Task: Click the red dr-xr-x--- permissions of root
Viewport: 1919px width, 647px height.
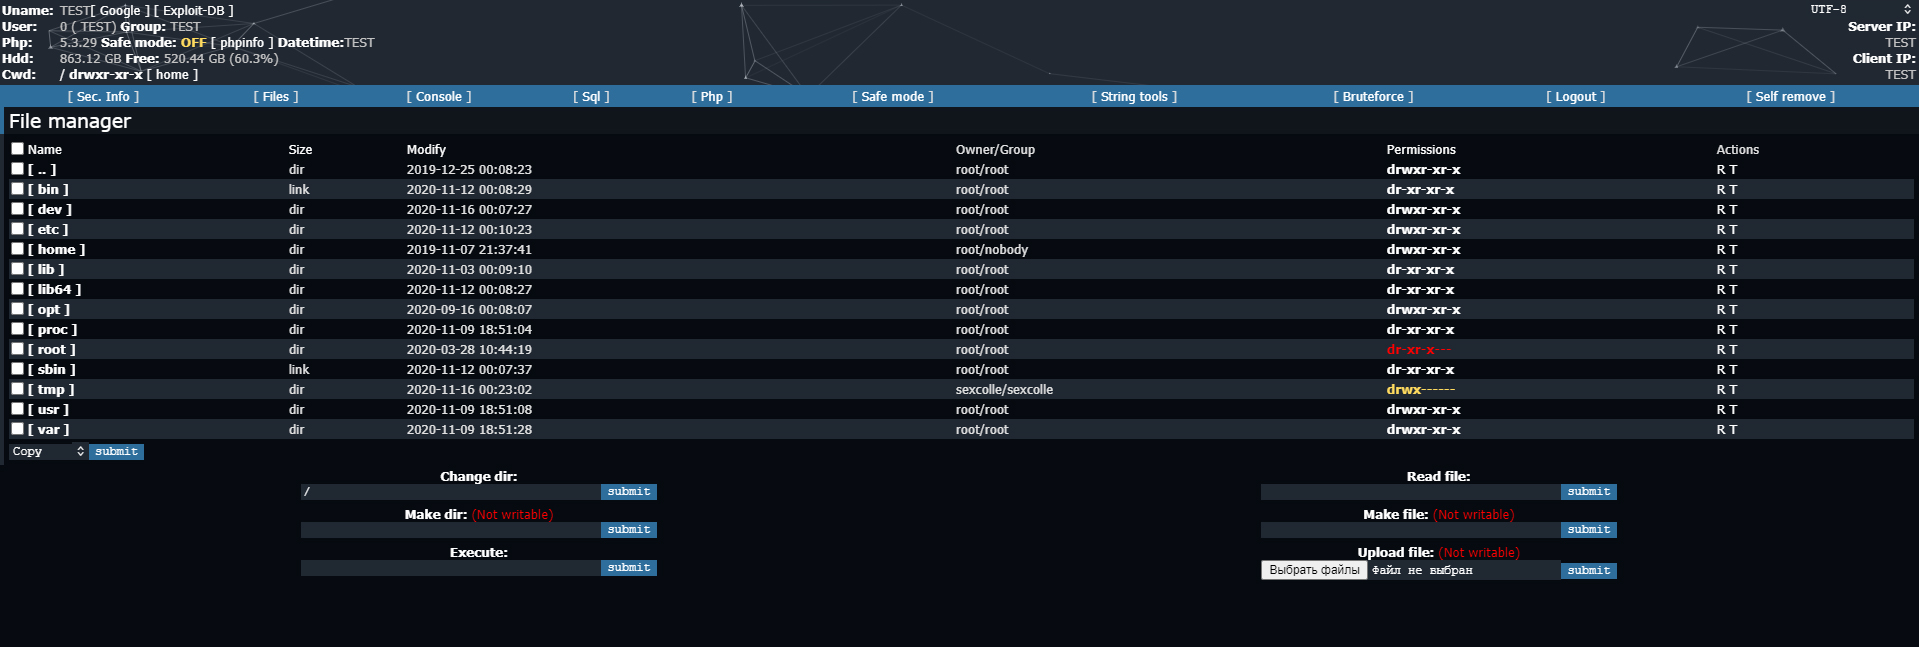Action: (1419, 350)
